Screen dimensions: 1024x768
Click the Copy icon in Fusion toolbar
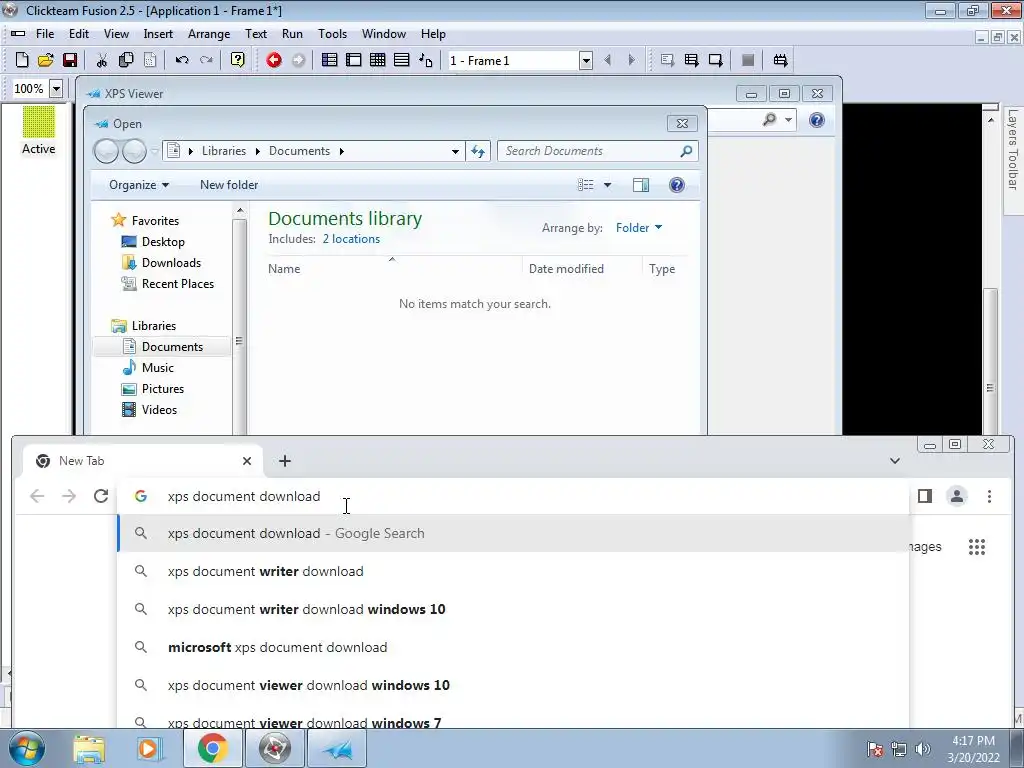tap(126, 60)
